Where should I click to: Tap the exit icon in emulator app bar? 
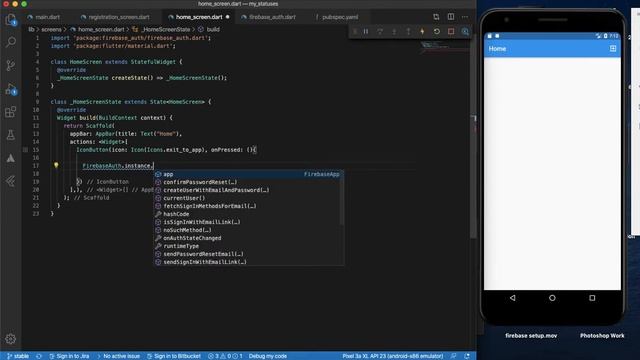613,49
